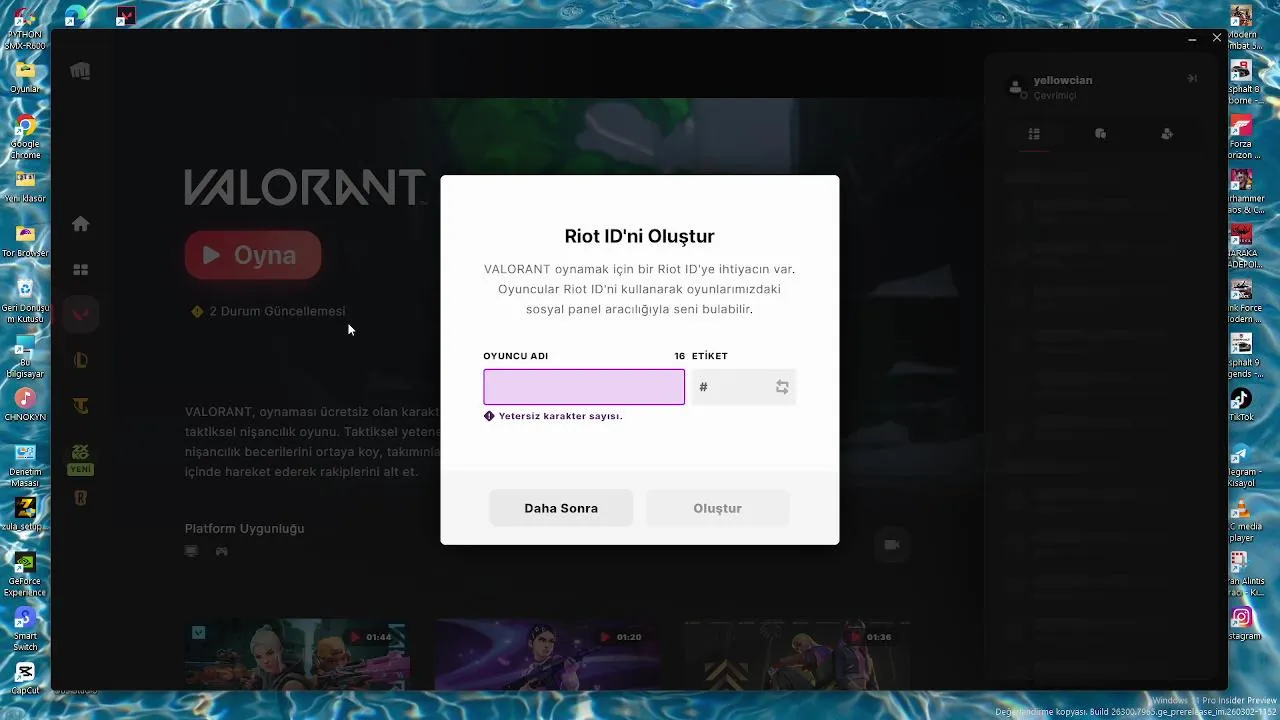Open the CHNOKYN music desktop icon
The width and height of the screenshot is (1280, 720).
(25, 405)
